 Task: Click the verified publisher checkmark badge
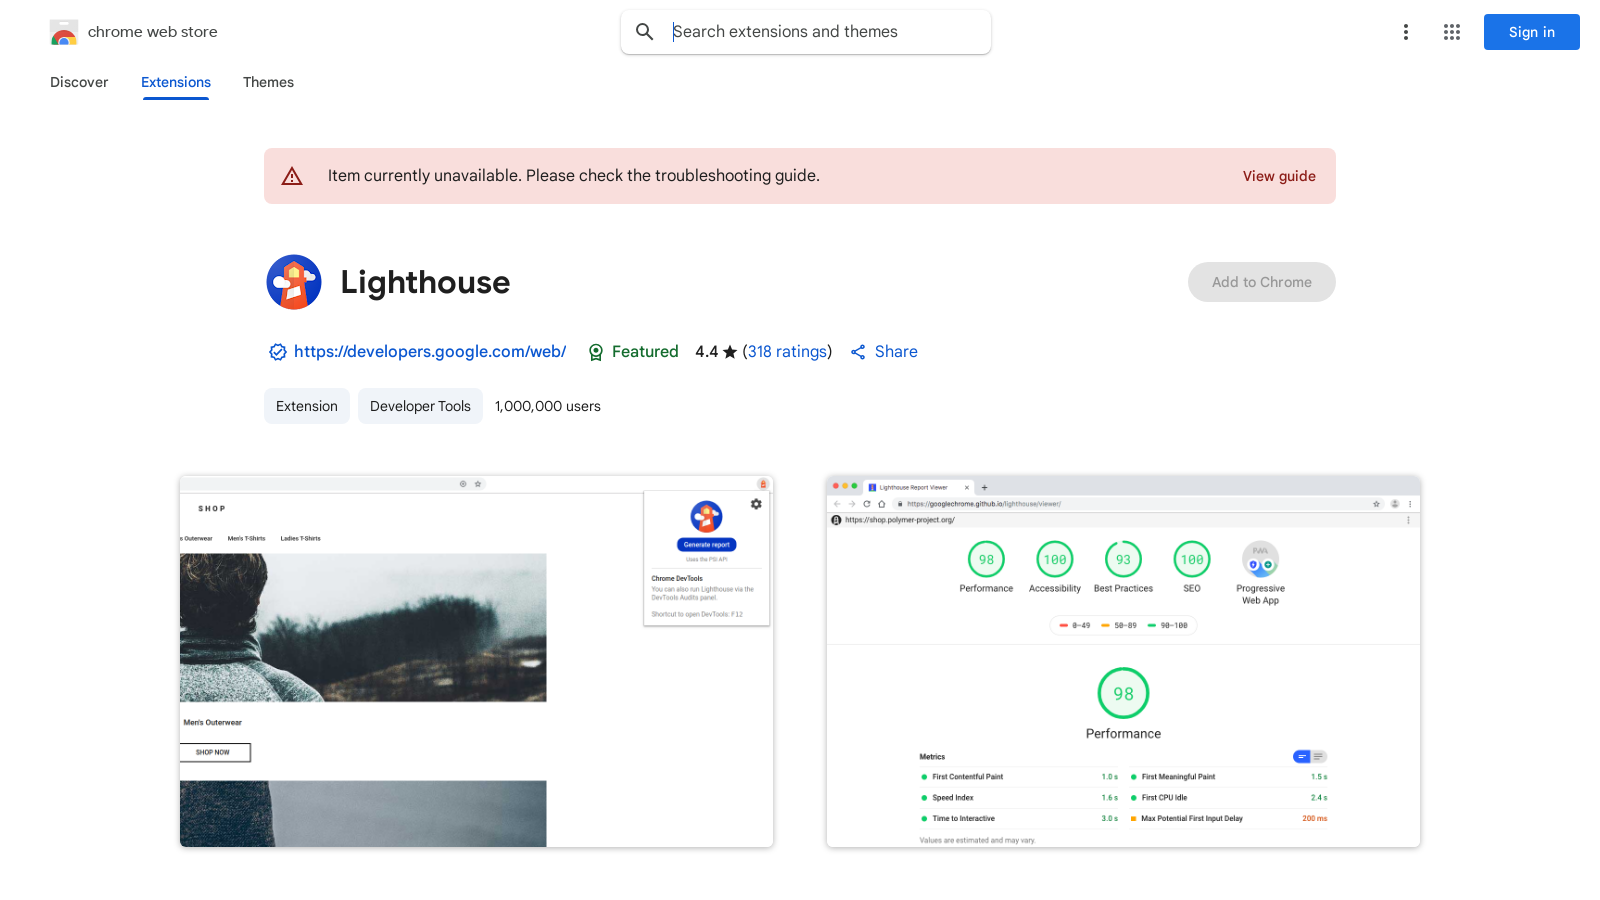[x=277, y=352]
